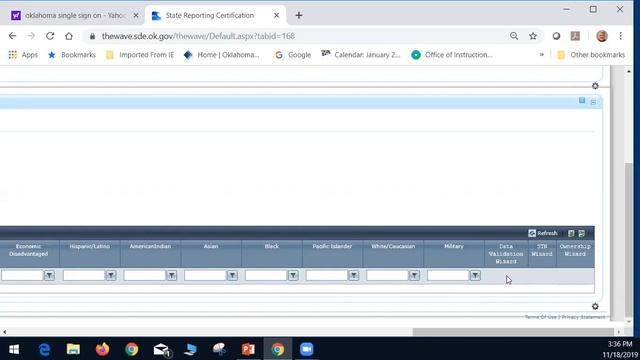The image size is (640, 360).
Task: Click the Asian filter text box
Action: [x=205, y=276]
